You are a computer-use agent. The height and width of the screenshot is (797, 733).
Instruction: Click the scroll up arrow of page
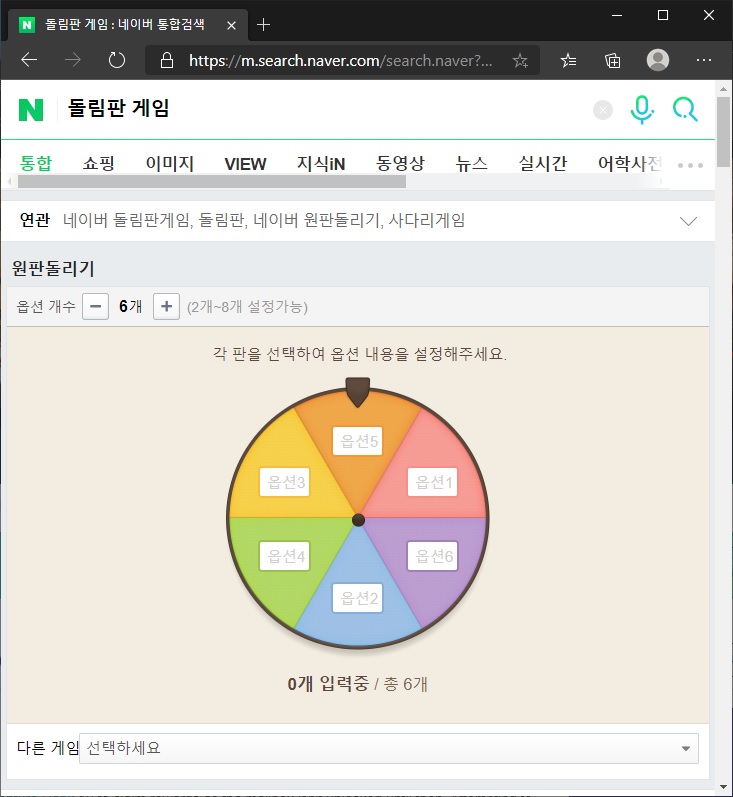click(x=723, y=89)
